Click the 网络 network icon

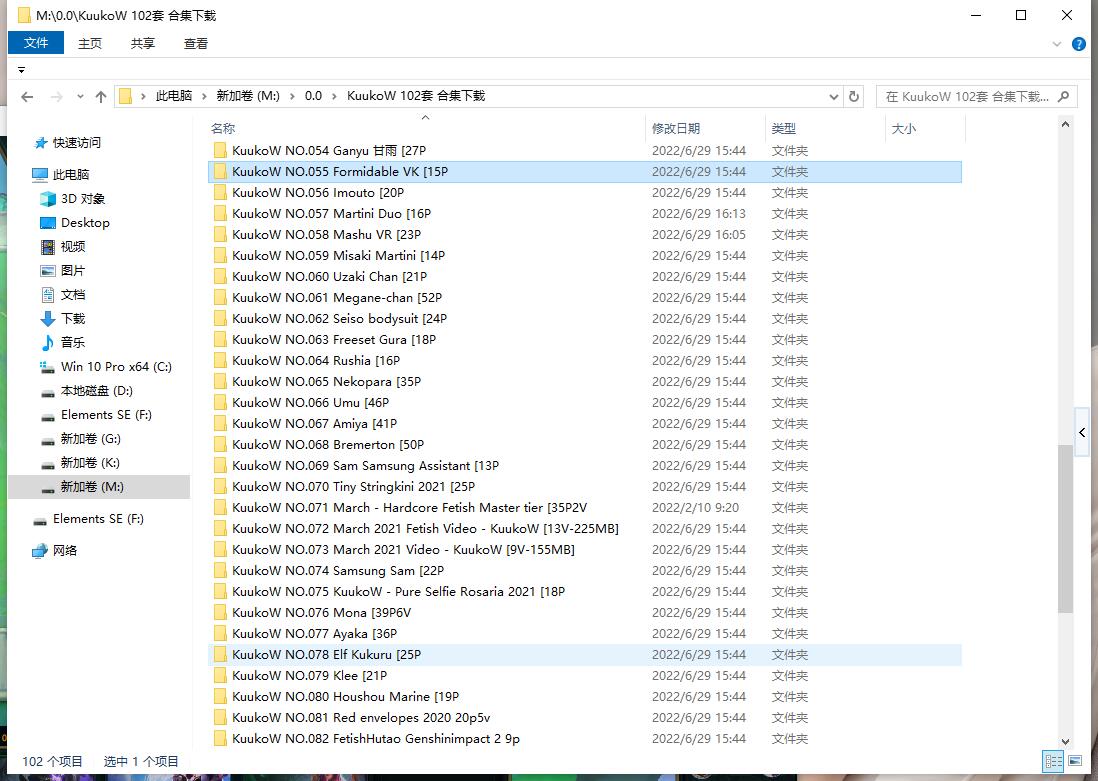(x=40, y=551)
